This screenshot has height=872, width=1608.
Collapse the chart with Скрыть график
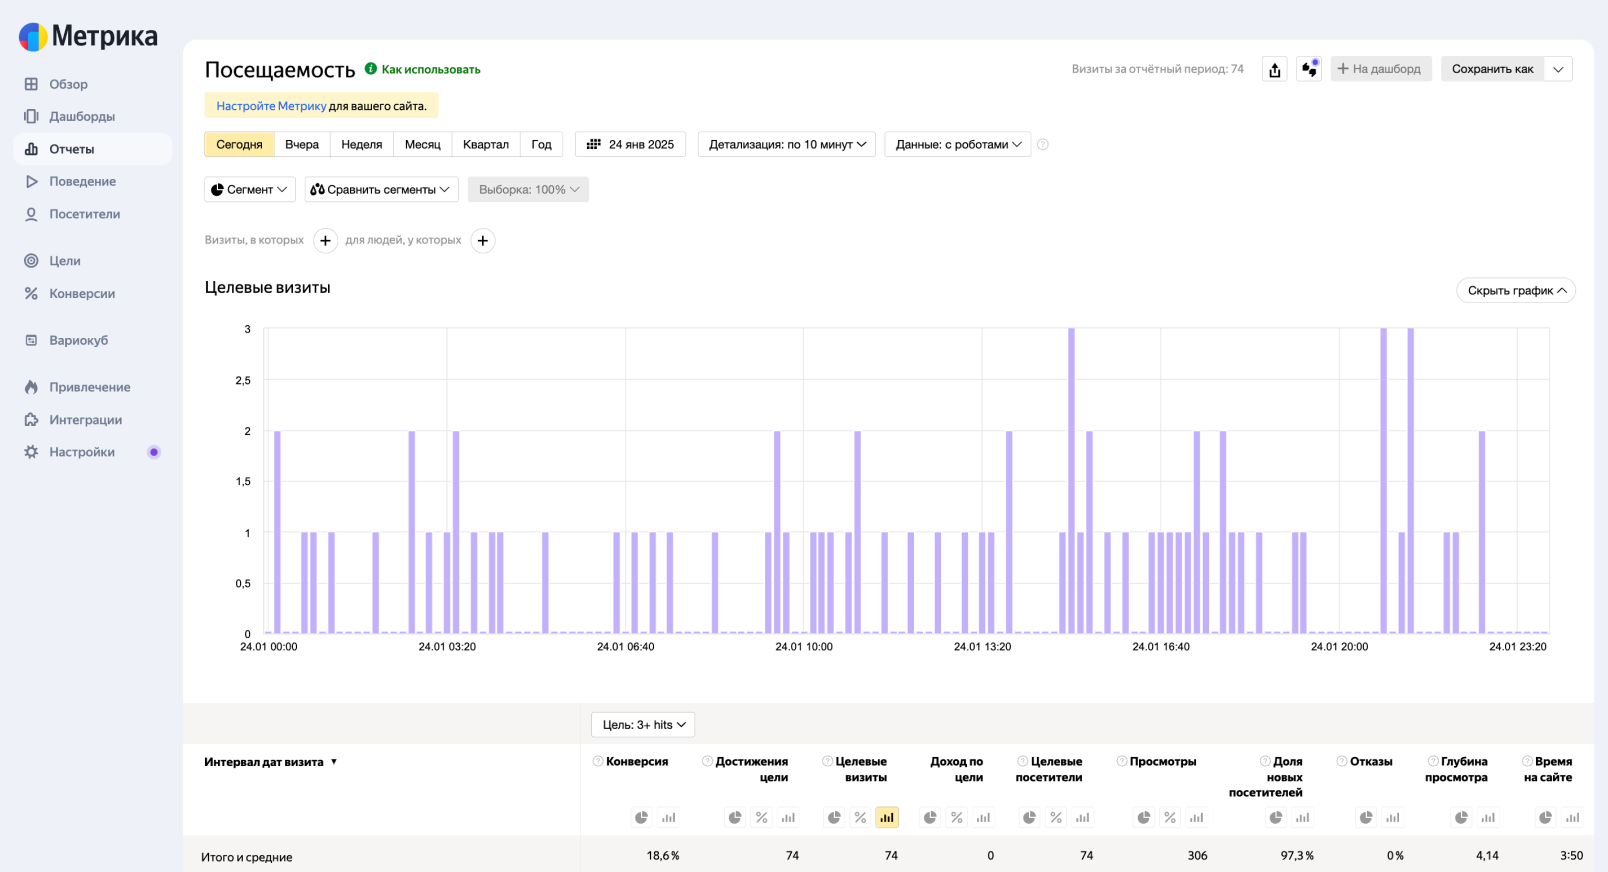pyautogui.click(x=1516, y=290)
